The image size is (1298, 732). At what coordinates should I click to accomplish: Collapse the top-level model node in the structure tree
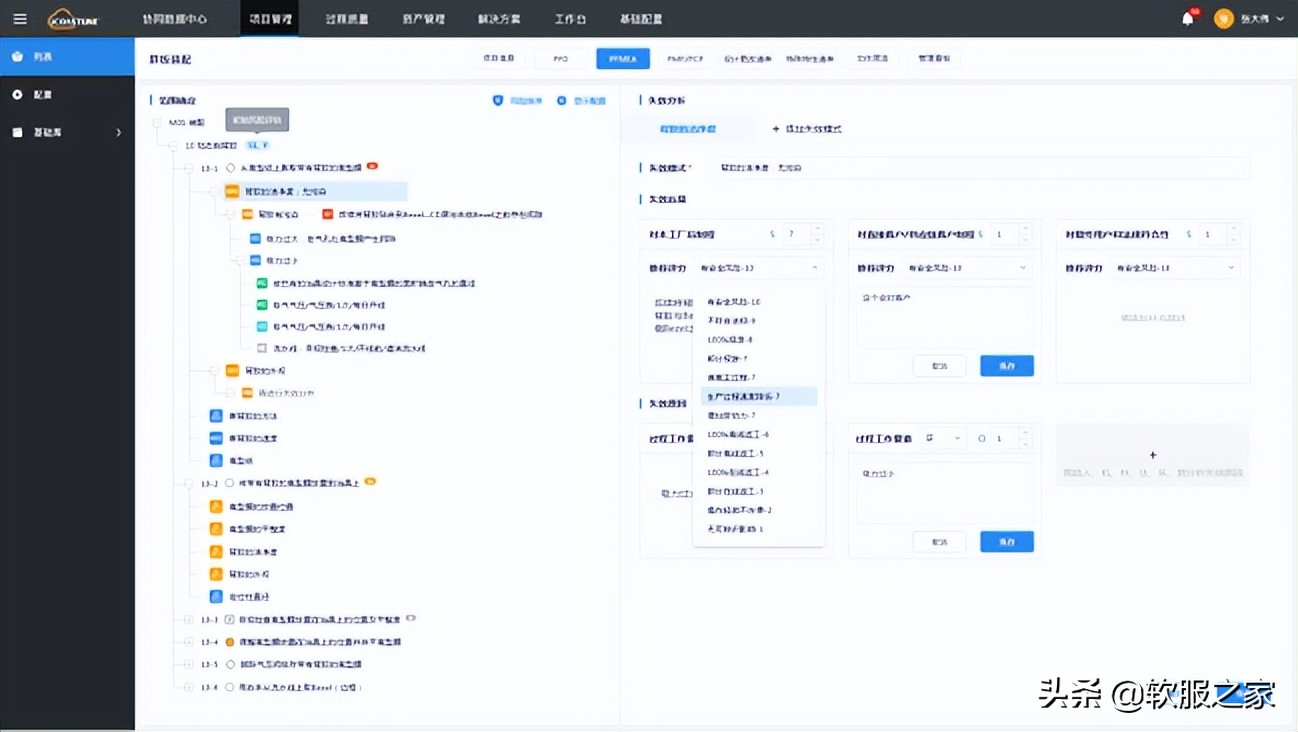tap(157, 121)
